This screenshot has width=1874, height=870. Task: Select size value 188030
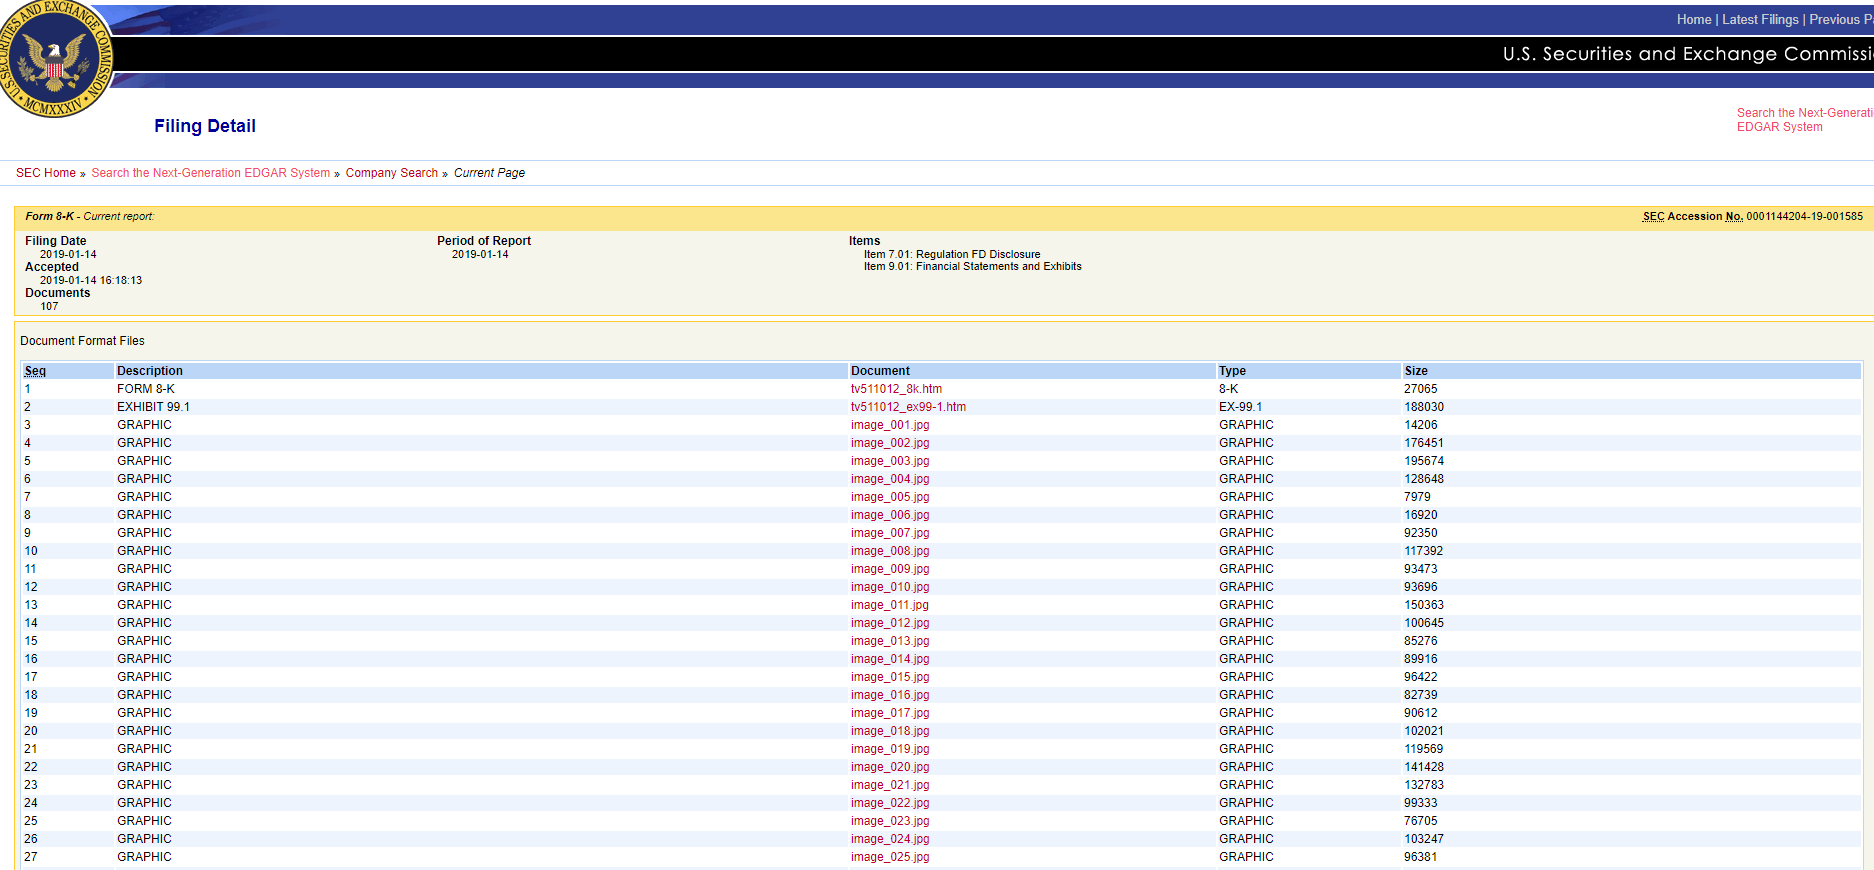pos(1424,407)
